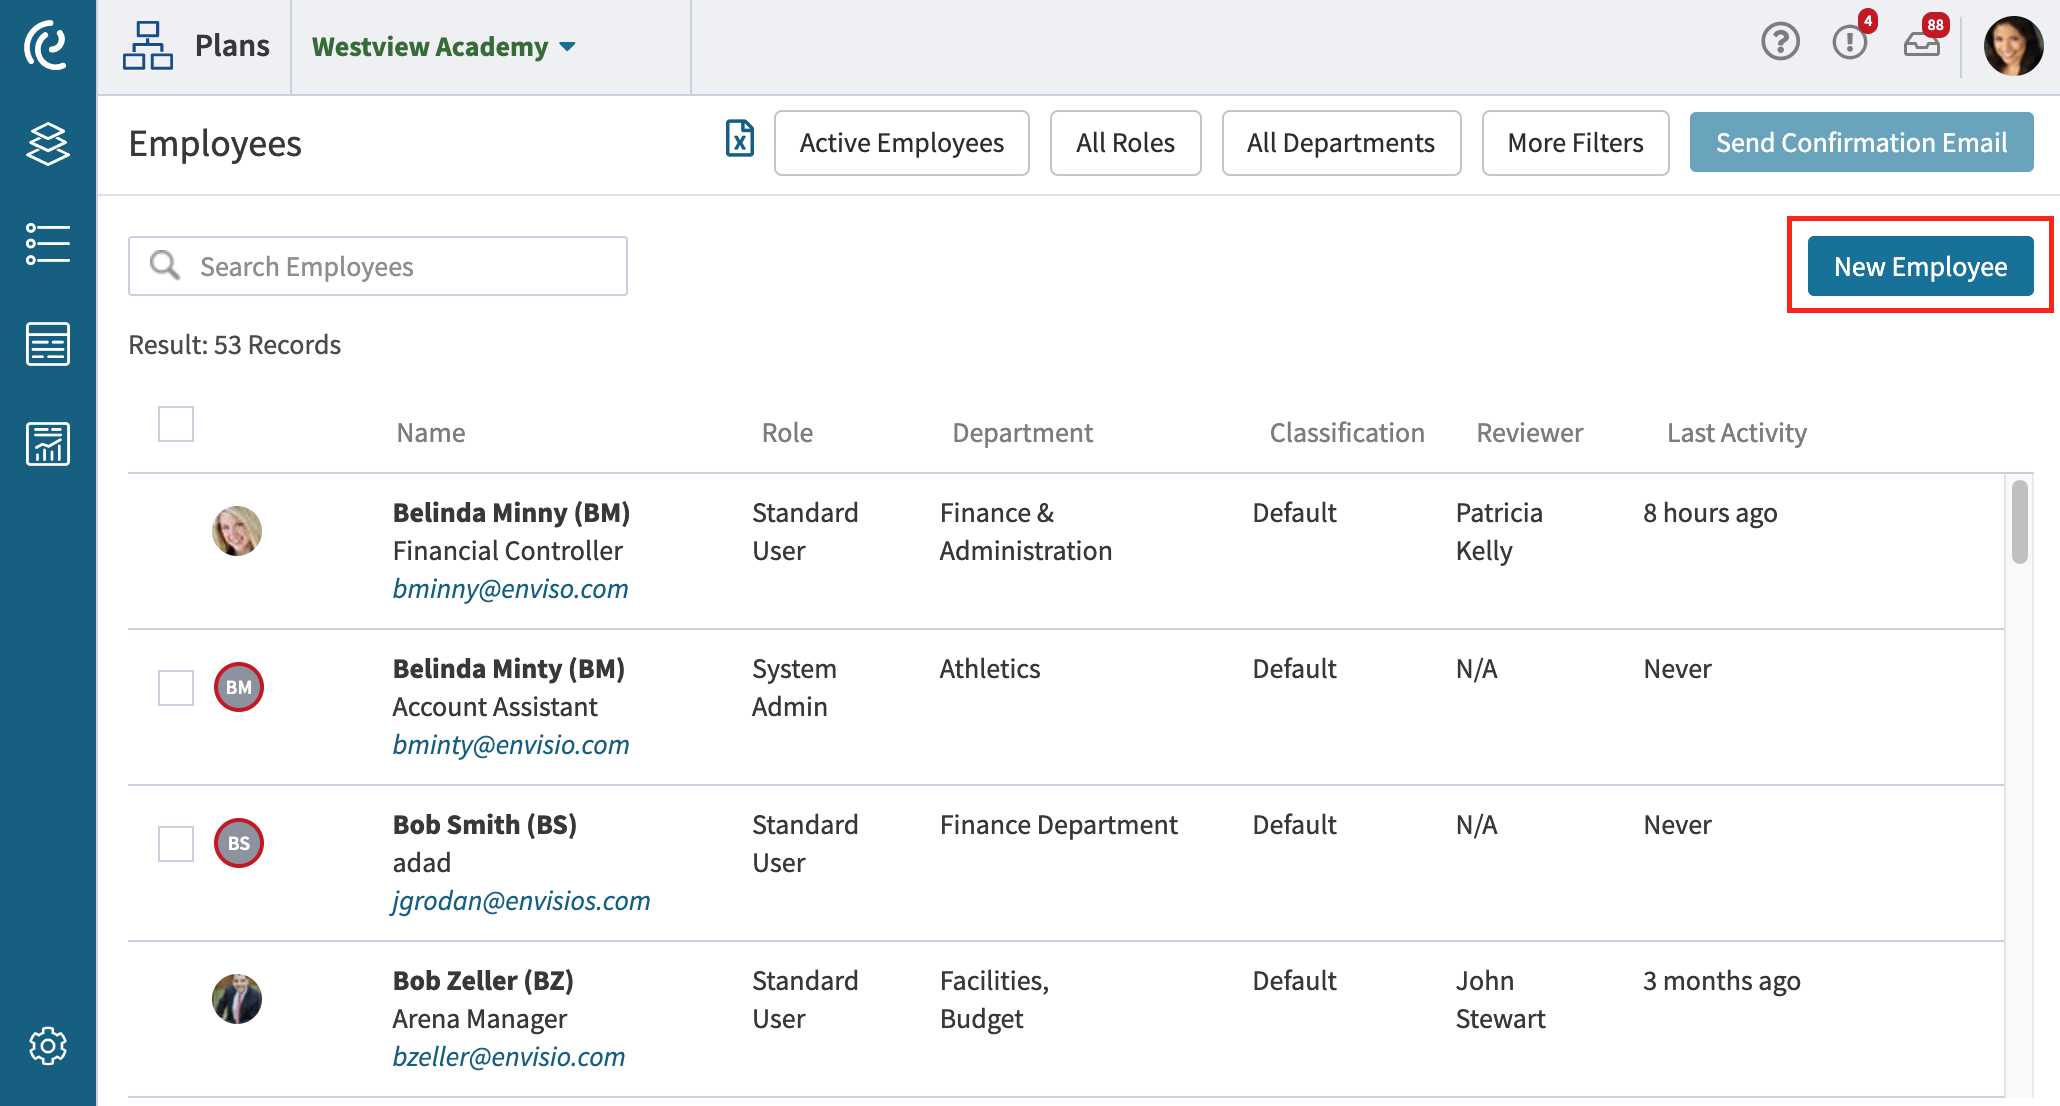Open the All Departments filter
The image size is (2060, 1106).
click(1340, 142)
